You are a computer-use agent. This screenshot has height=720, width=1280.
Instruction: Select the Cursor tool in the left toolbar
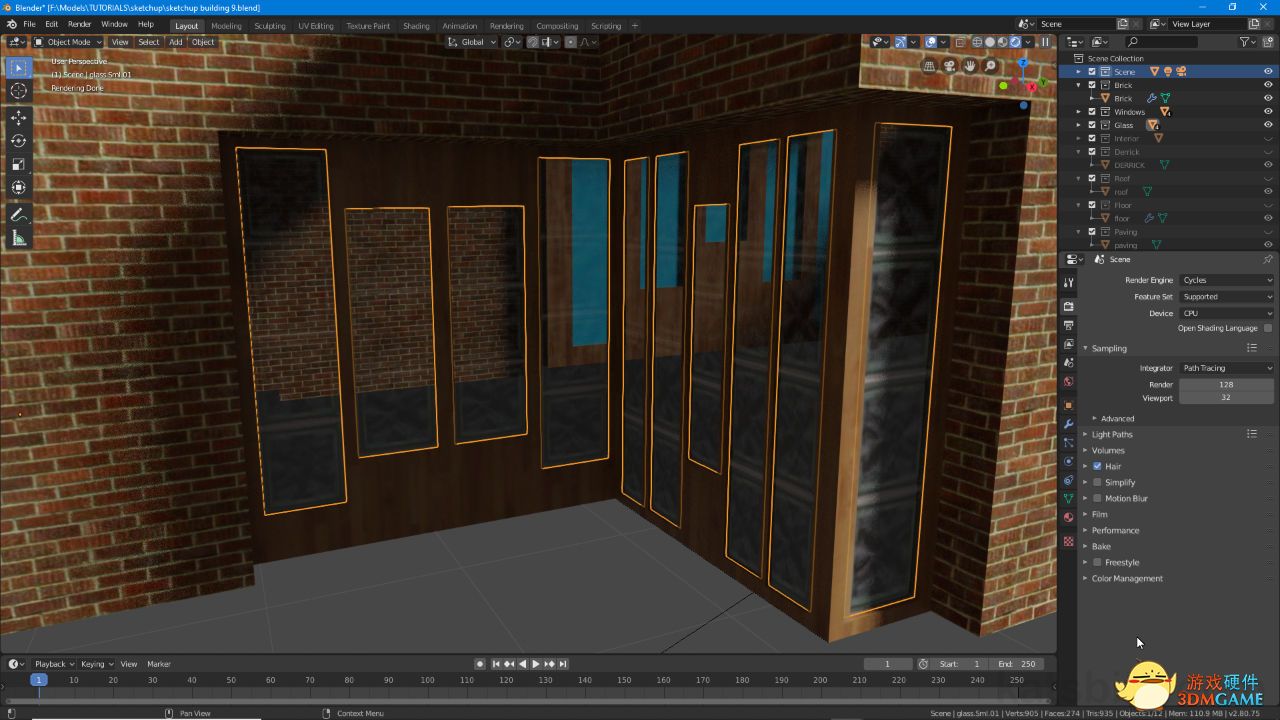coord(19,91)
